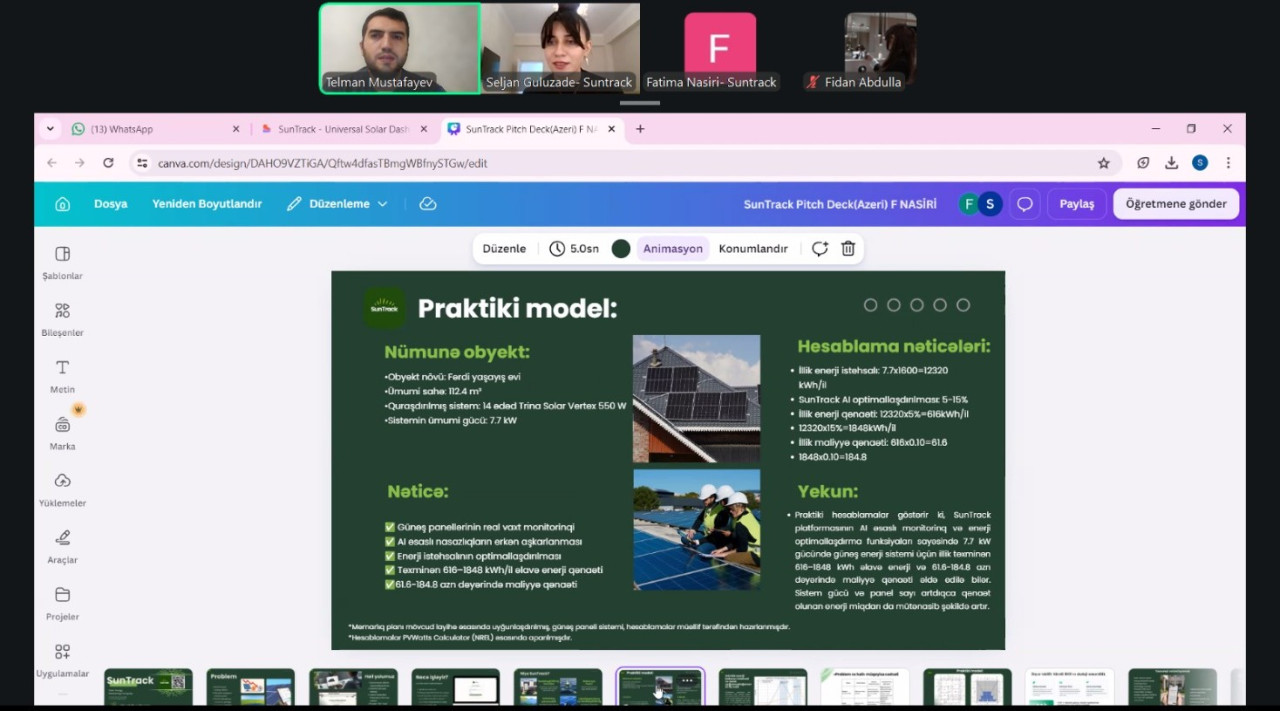Screen dimensions: 1280x711
Task: Click the Praktiki model heading on slide
Action: [x=517, y=308]
